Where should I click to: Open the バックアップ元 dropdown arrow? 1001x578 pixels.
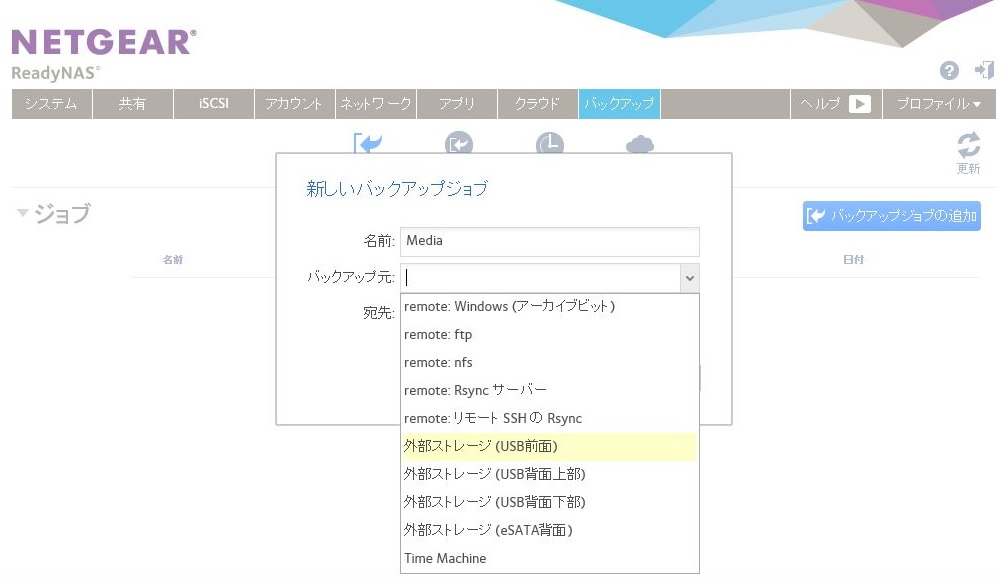(x=689, y=278)
